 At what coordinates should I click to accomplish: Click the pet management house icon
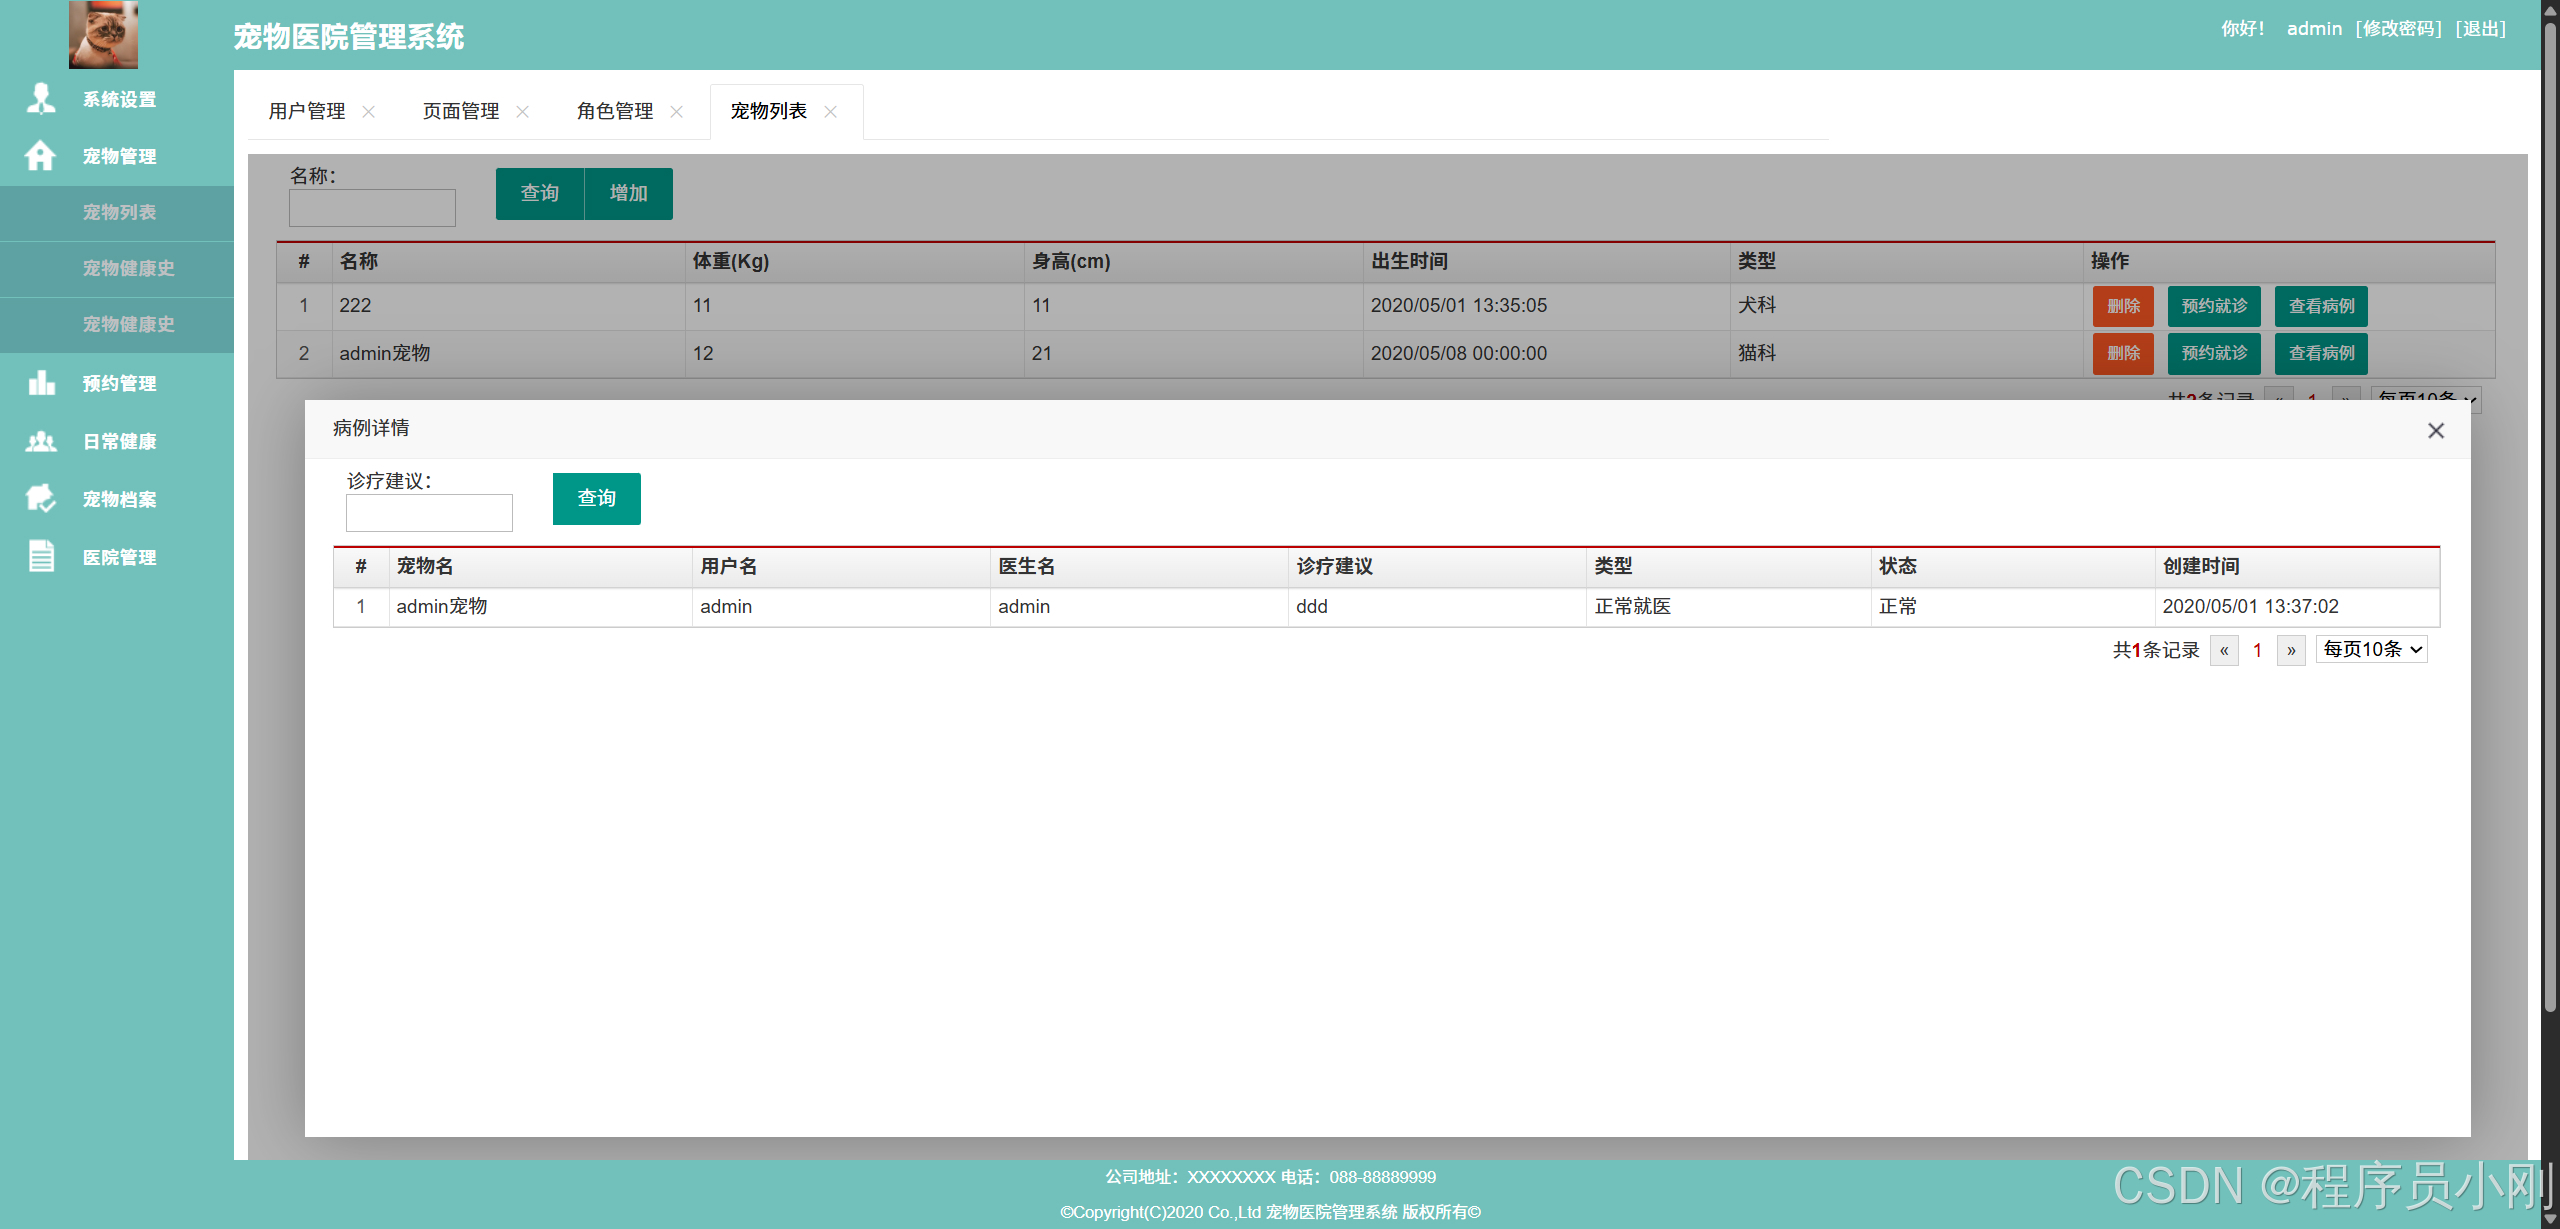coord(41,156)
